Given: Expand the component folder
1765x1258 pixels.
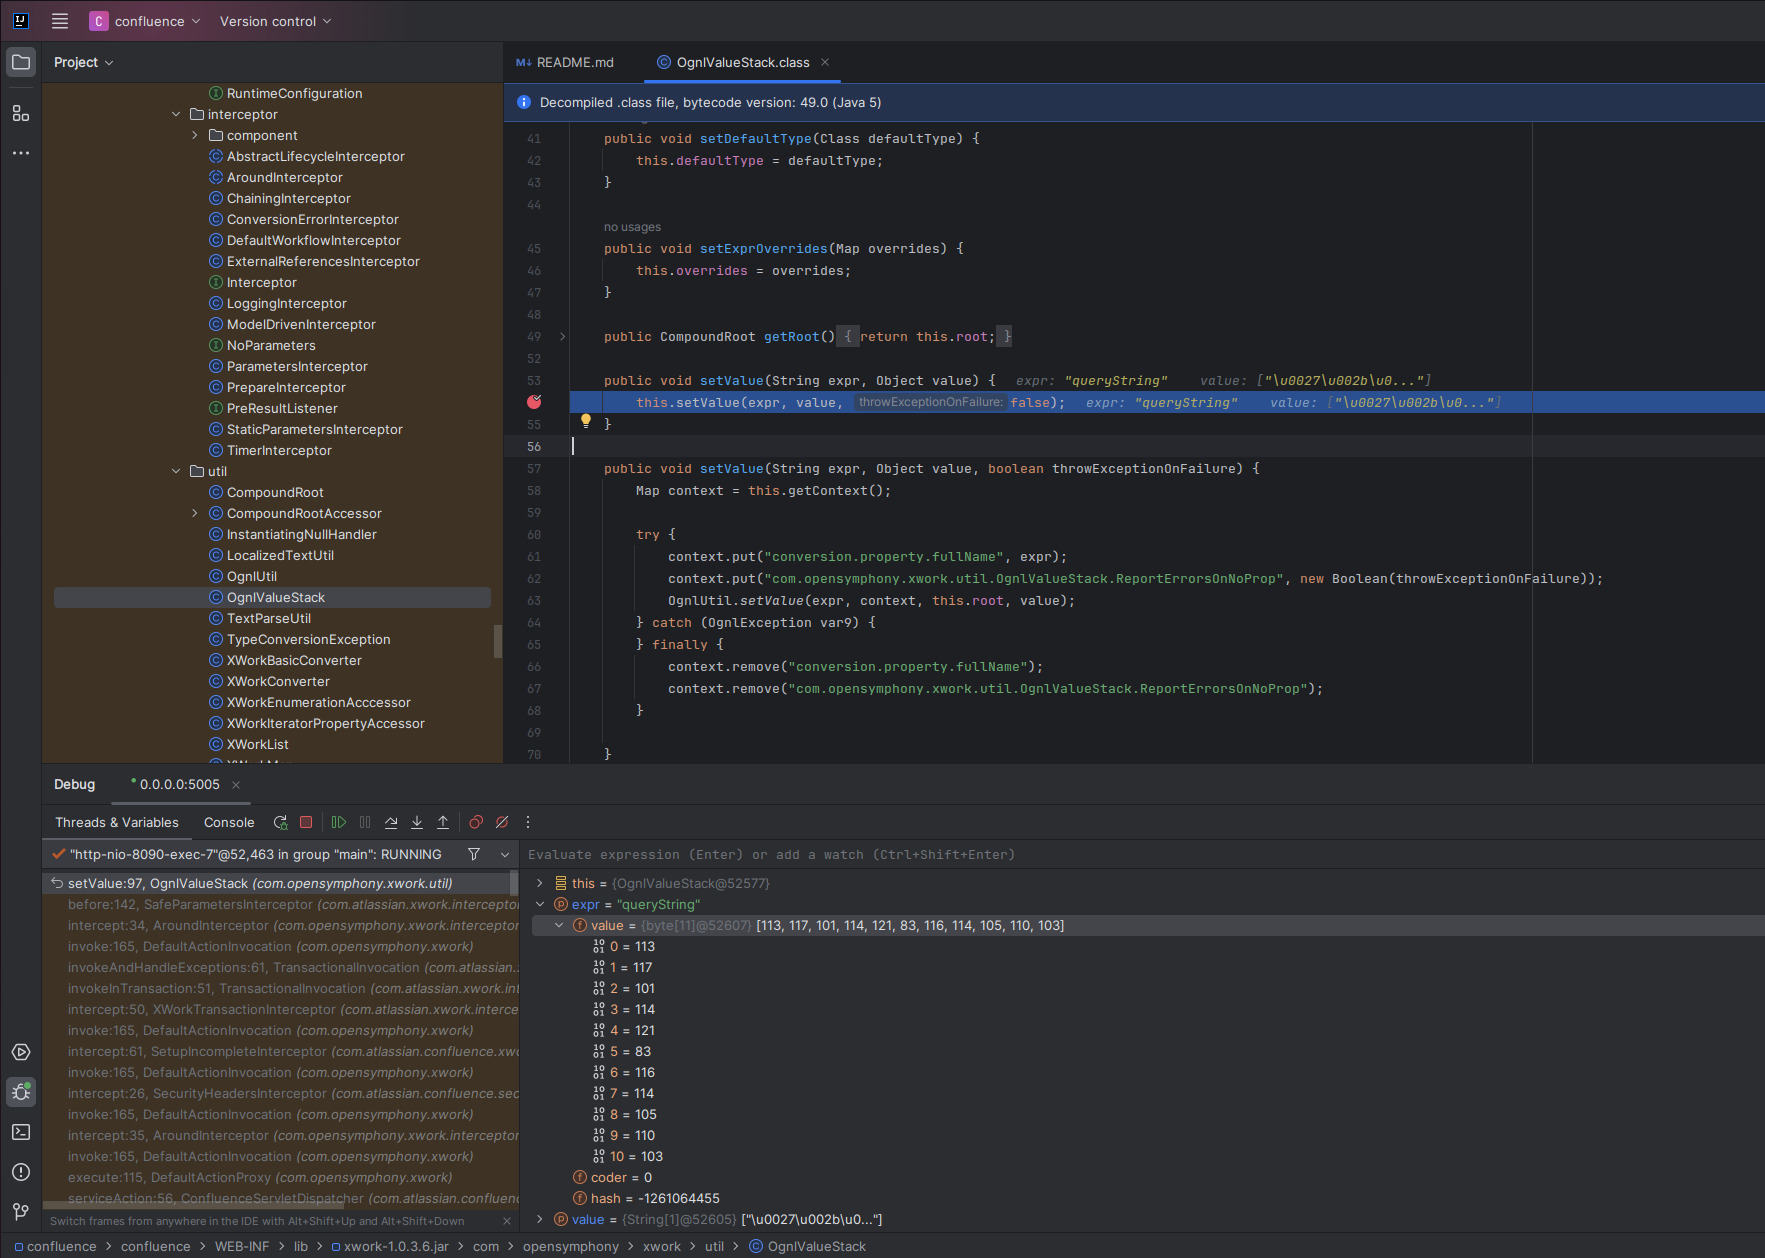Looking at the screenshot, I should point(195,135).
